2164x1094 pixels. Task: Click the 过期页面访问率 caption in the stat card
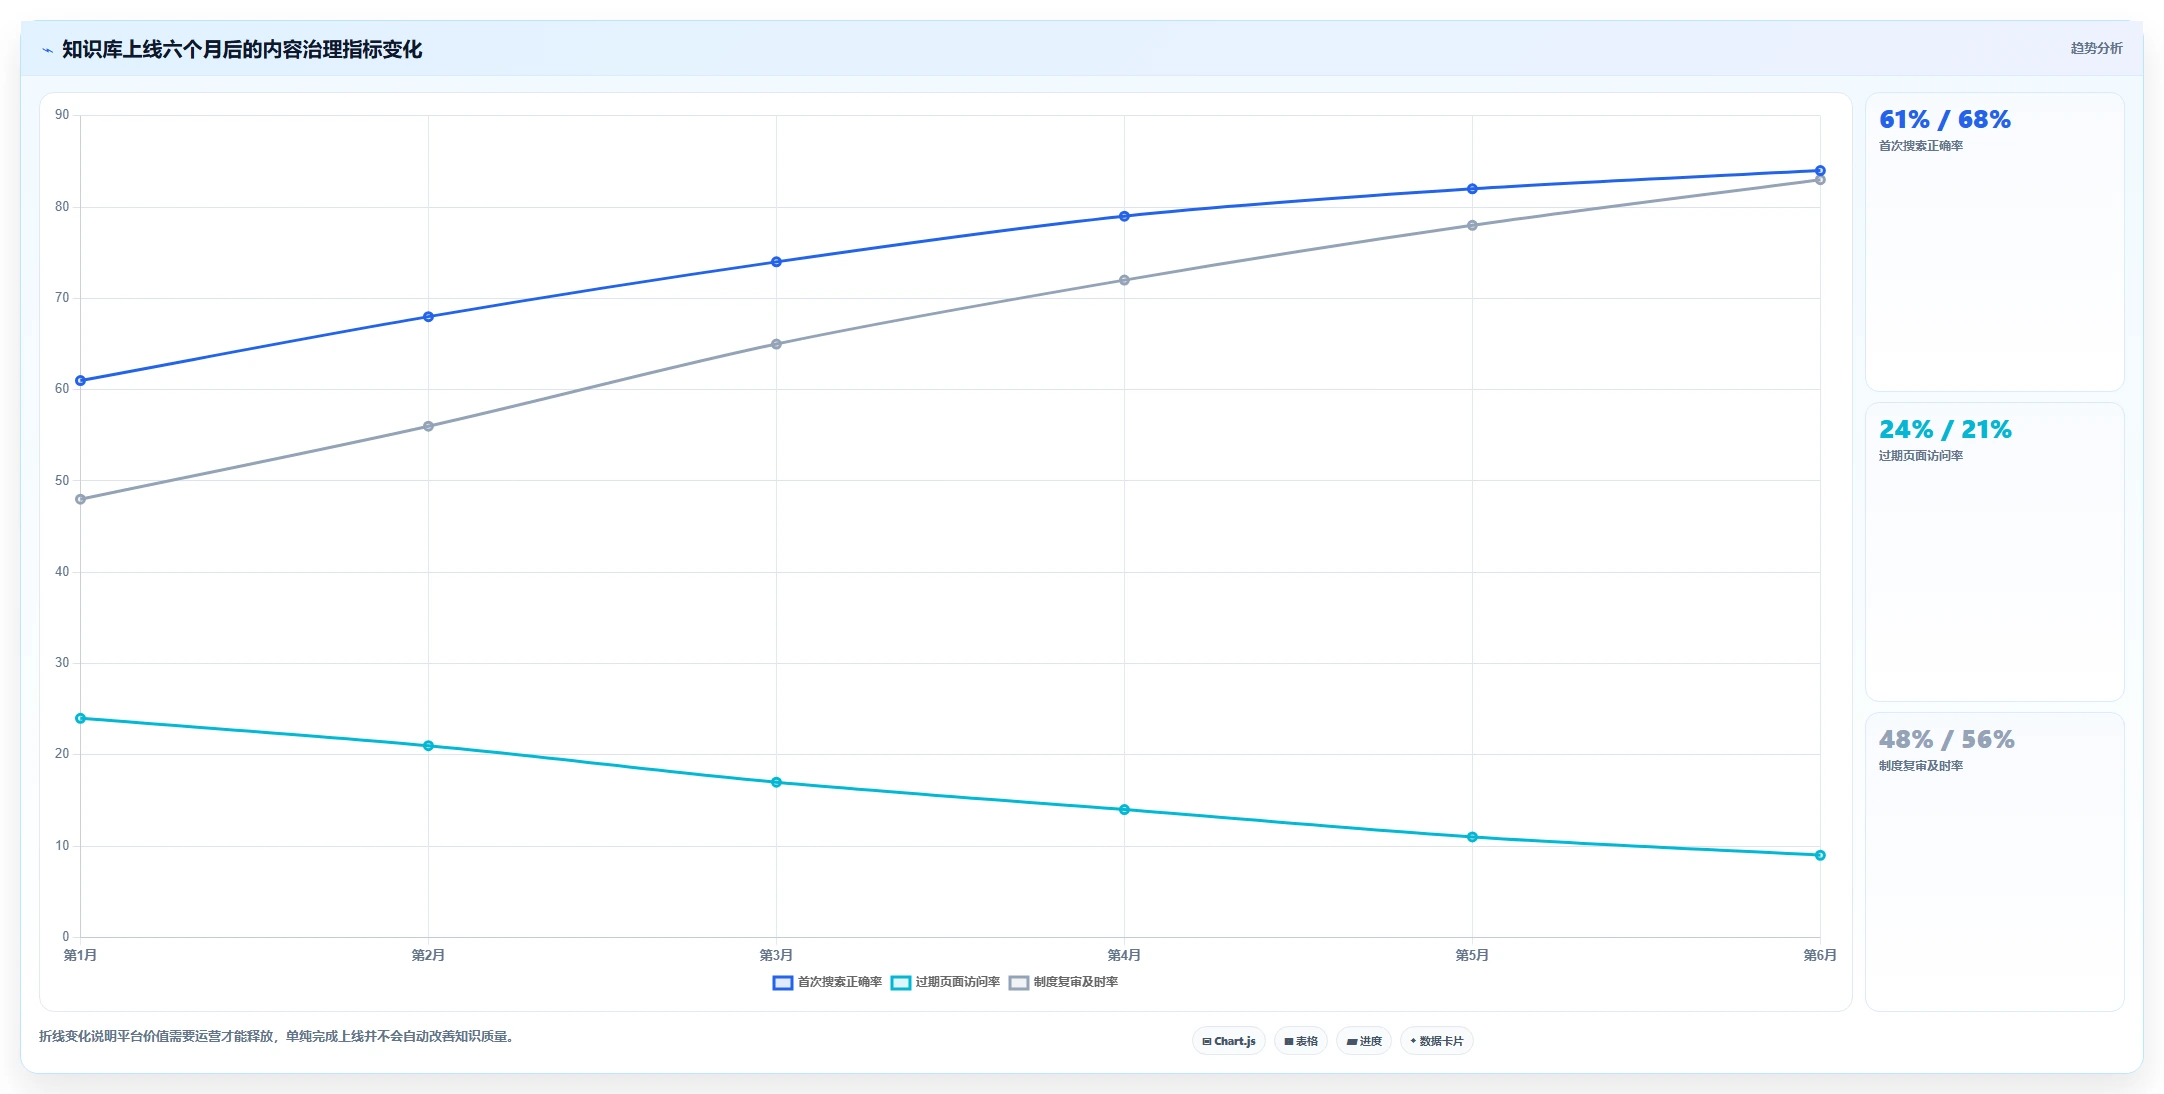pyautogui.click(x=1920, y=456)
